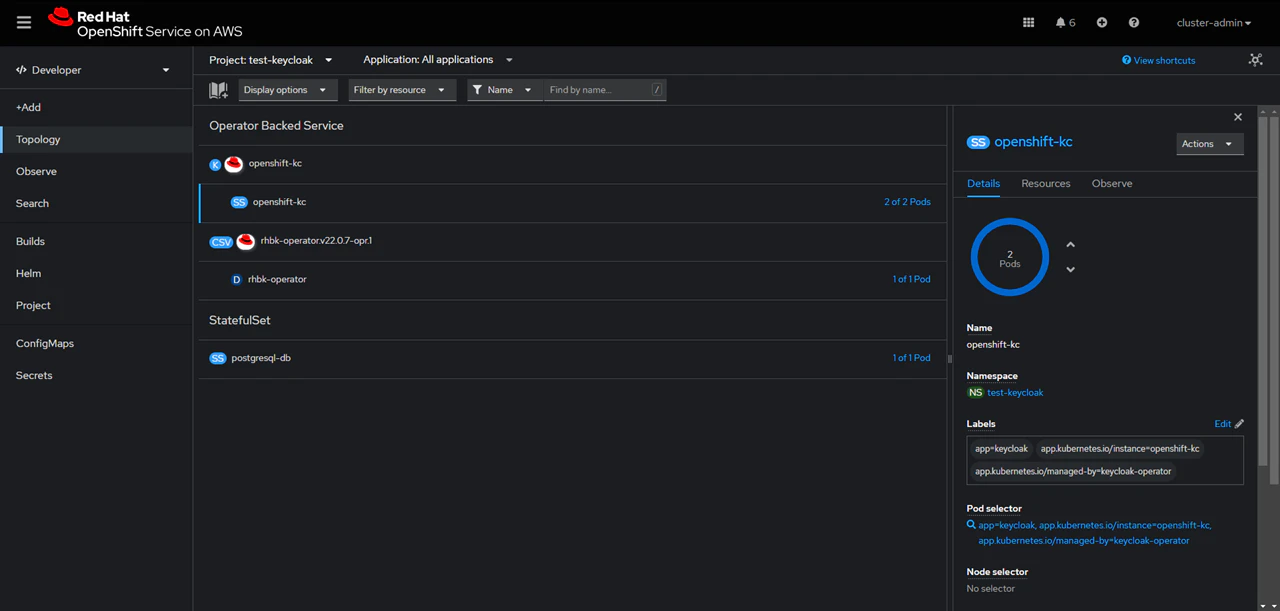Viewport: 1280px width, 611px height.
Task: Select rhbk-operator.v22.0.7-opr.1 row
Action: [x=572, y=242]
